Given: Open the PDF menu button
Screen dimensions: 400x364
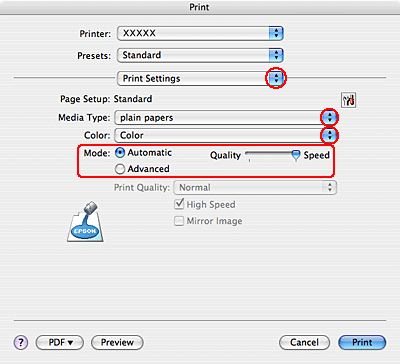Looking at the screenshot, I should coord(60,342).
